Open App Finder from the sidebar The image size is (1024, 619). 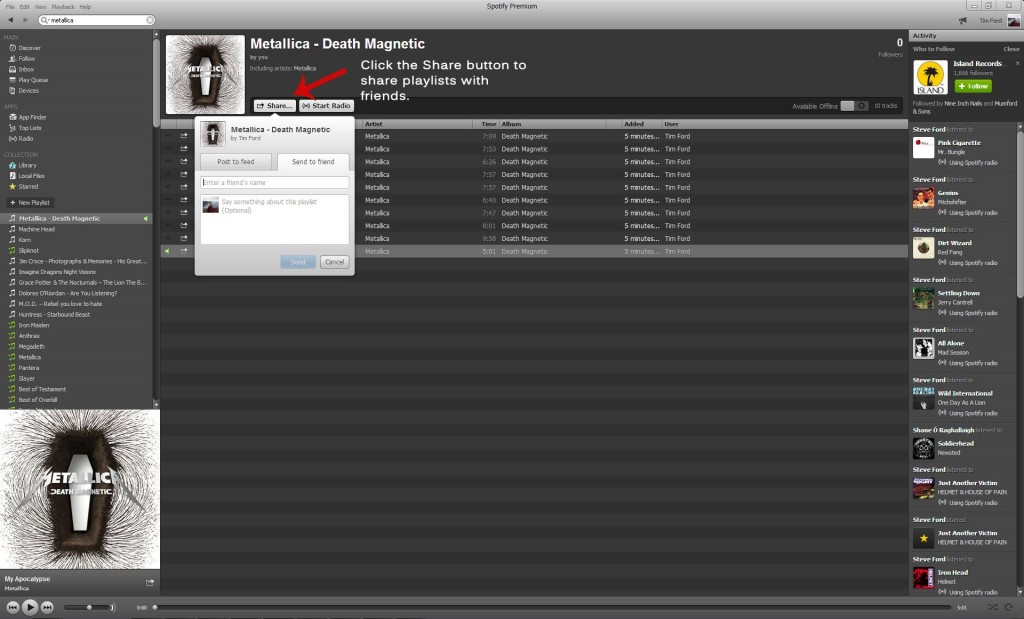coord(32,117)
